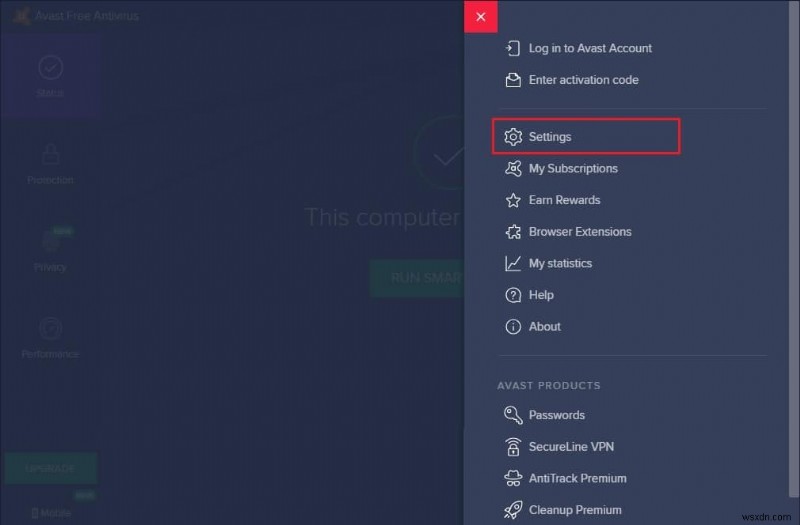Viewport: 800px width, 525px height.
Task: Click the Privacy icon in sidebar
Action: point(51,240)
